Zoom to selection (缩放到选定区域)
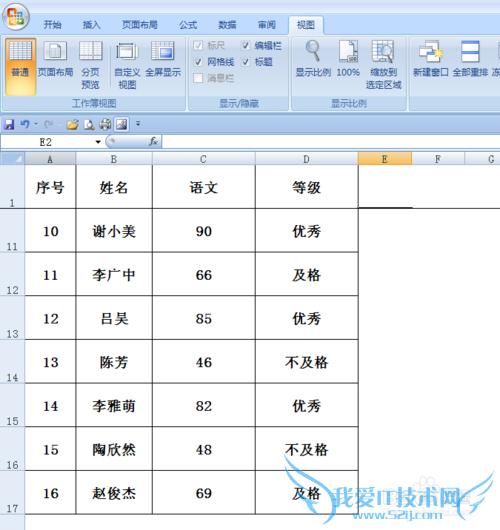This screenshot has width=500, height=530. coord(383,65)
